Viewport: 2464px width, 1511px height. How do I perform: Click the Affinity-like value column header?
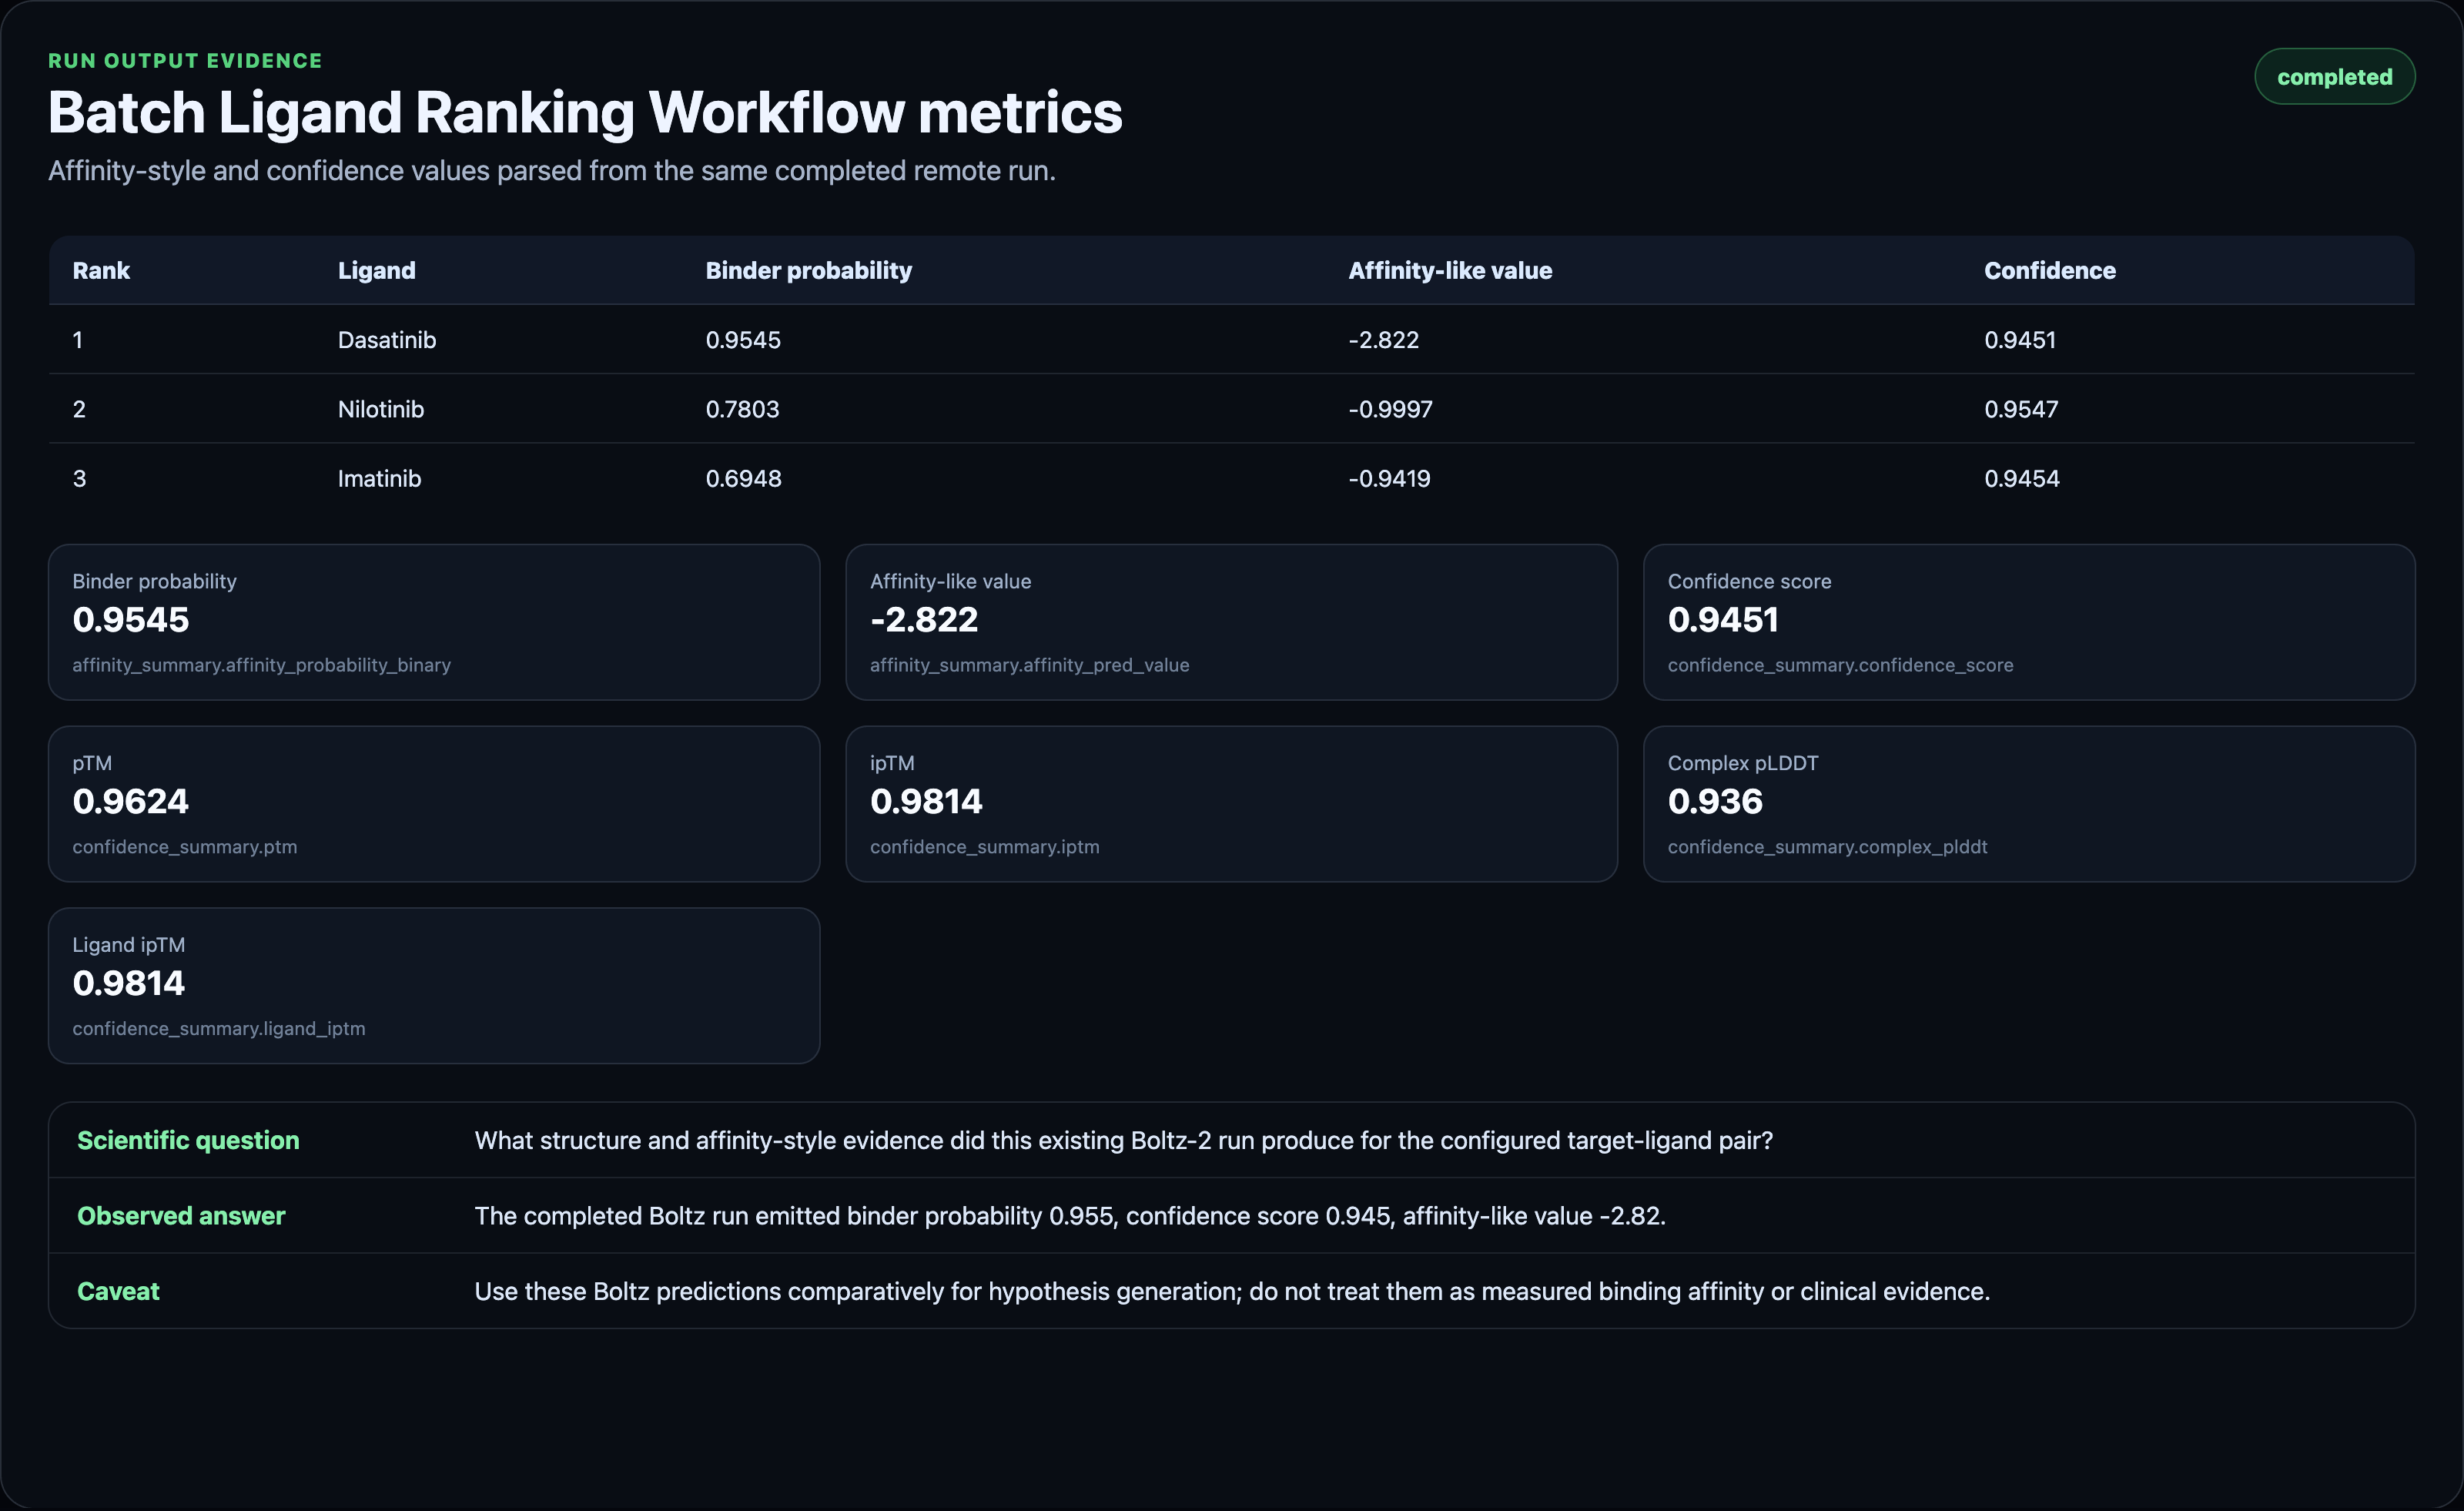1450,270
